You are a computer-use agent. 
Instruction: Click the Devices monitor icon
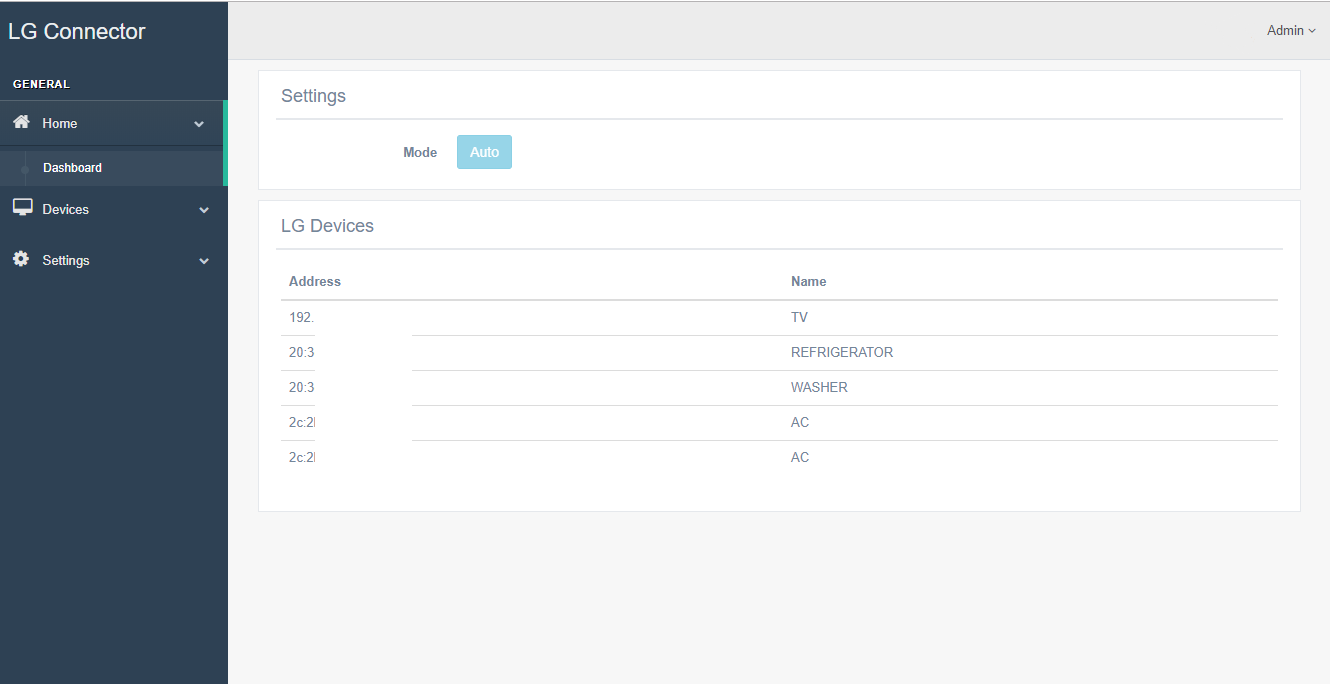[22, 207]
